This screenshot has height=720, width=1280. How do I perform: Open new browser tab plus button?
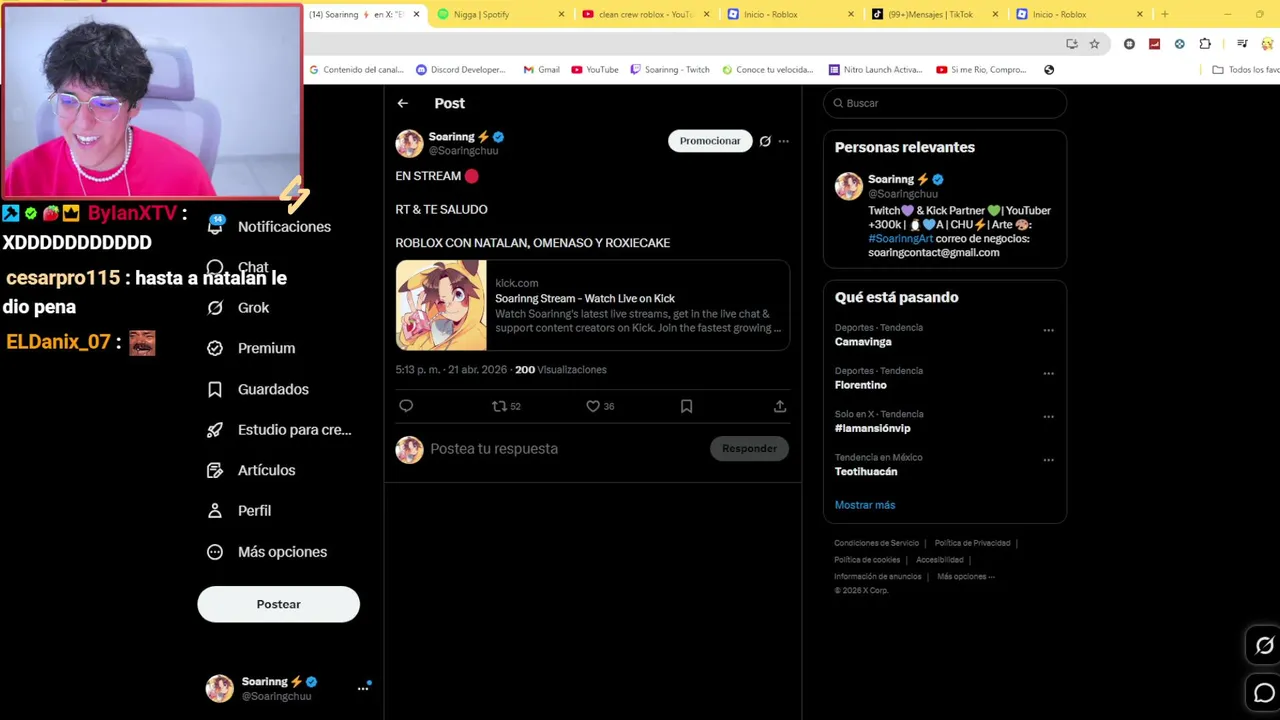[1164, 14]
